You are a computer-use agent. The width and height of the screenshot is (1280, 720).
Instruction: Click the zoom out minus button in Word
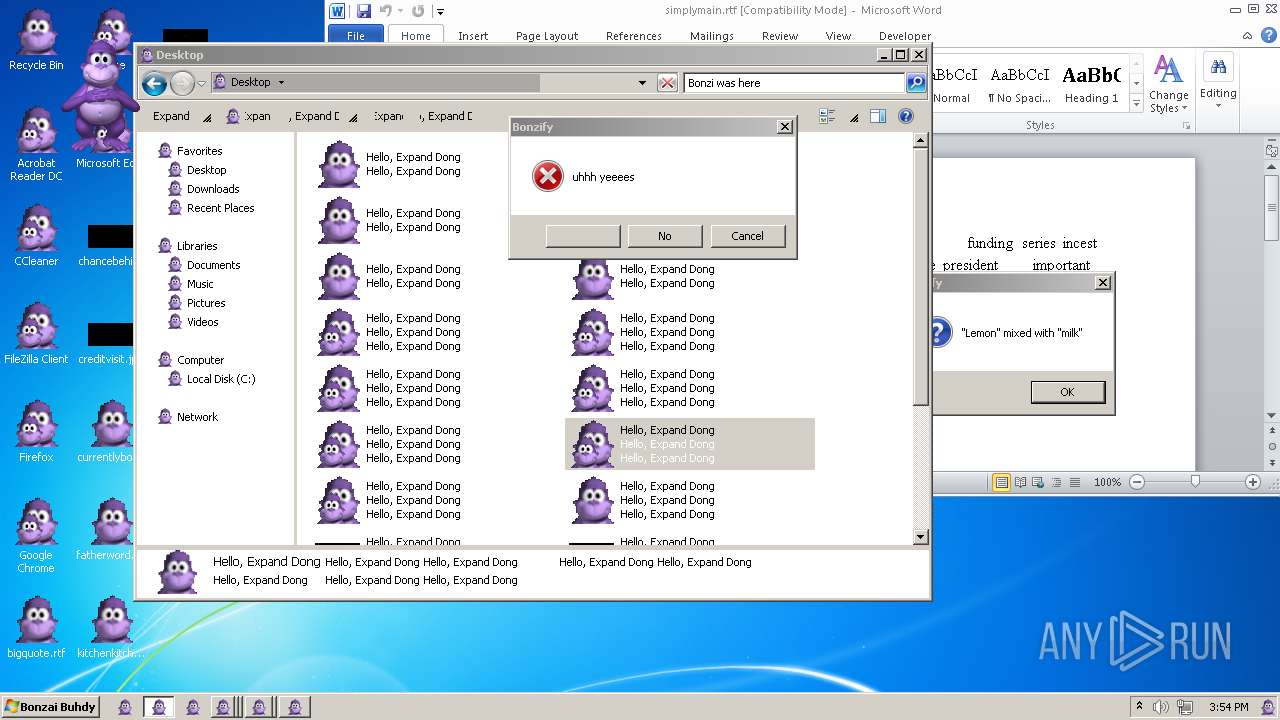click(1137, 482)
